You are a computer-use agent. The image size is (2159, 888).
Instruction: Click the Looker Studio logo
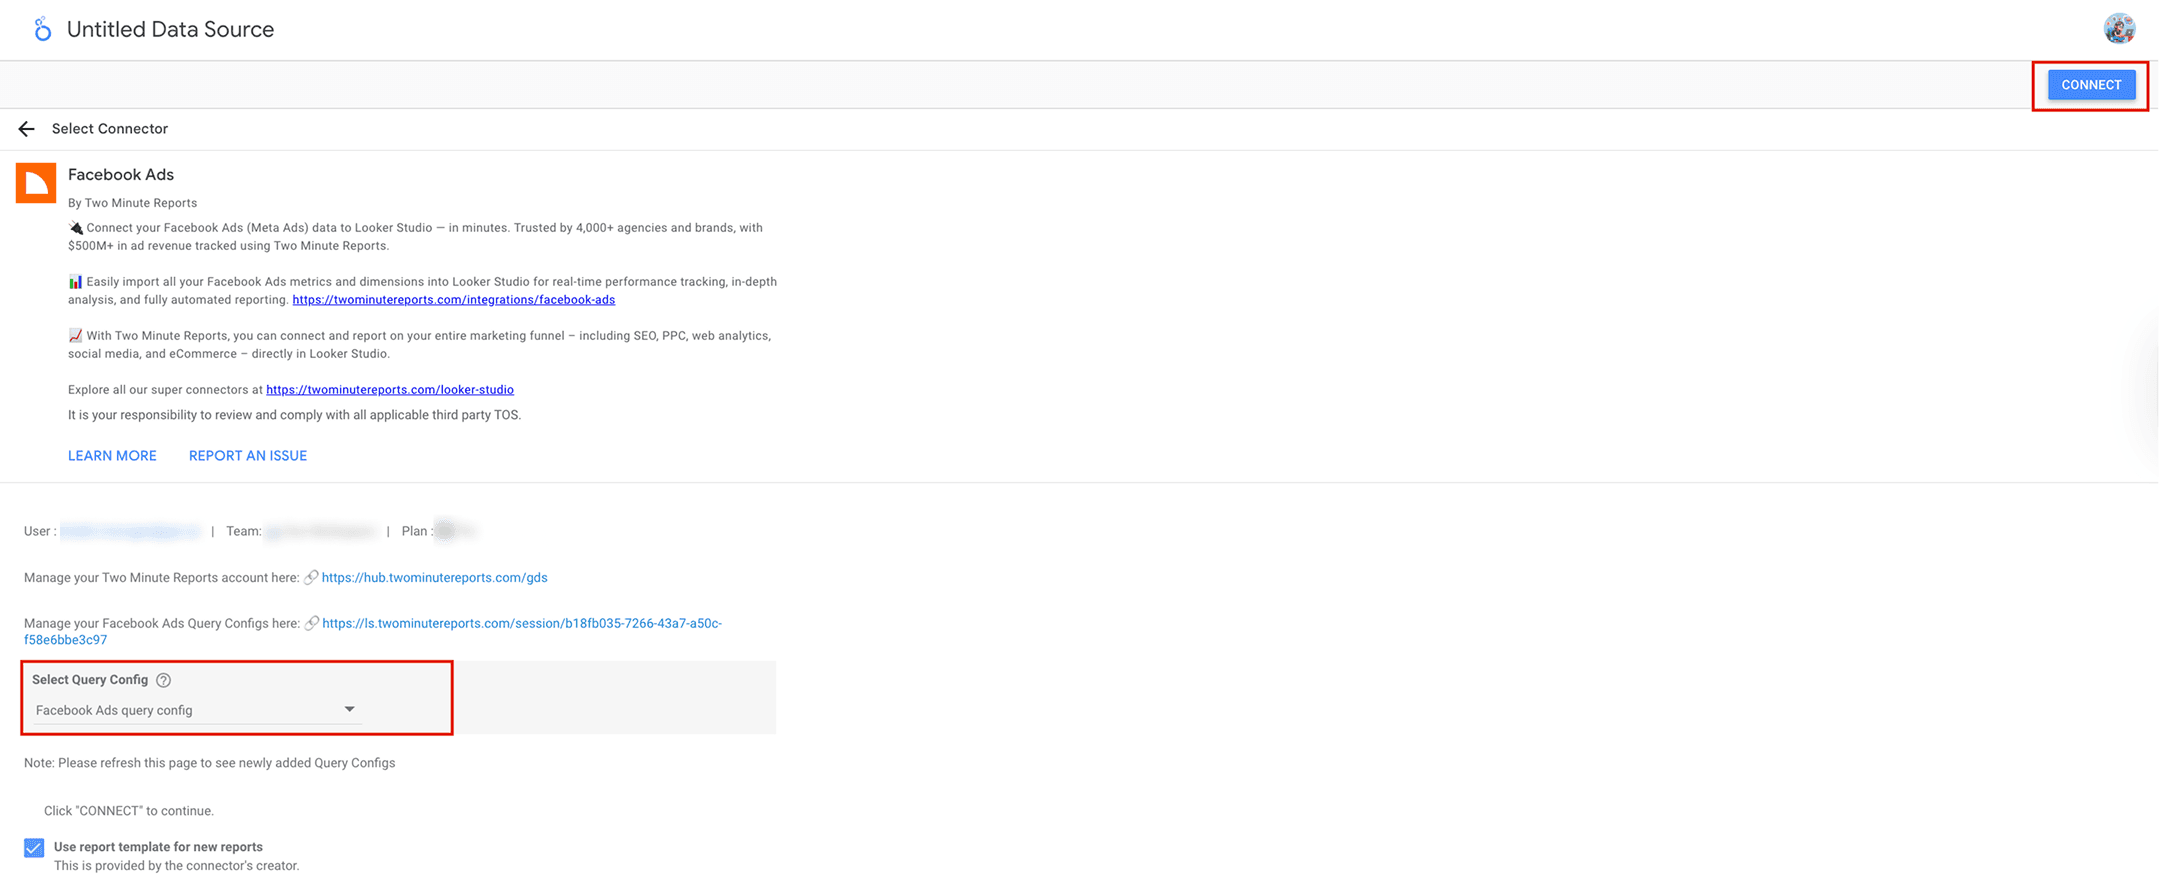point(42,30)
